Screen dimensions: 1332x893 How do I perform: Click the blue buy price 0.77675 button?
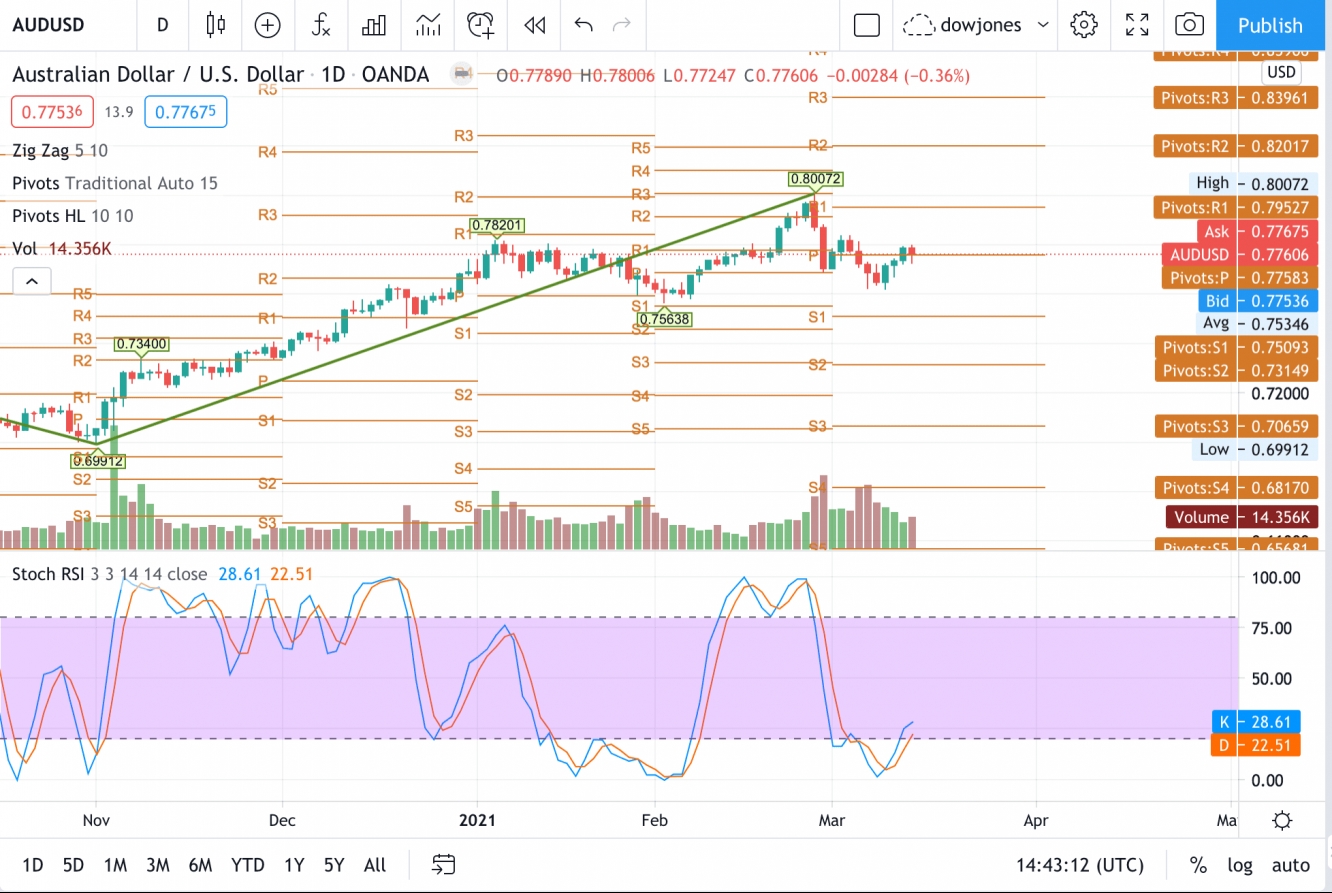click(x=185, y=111)
